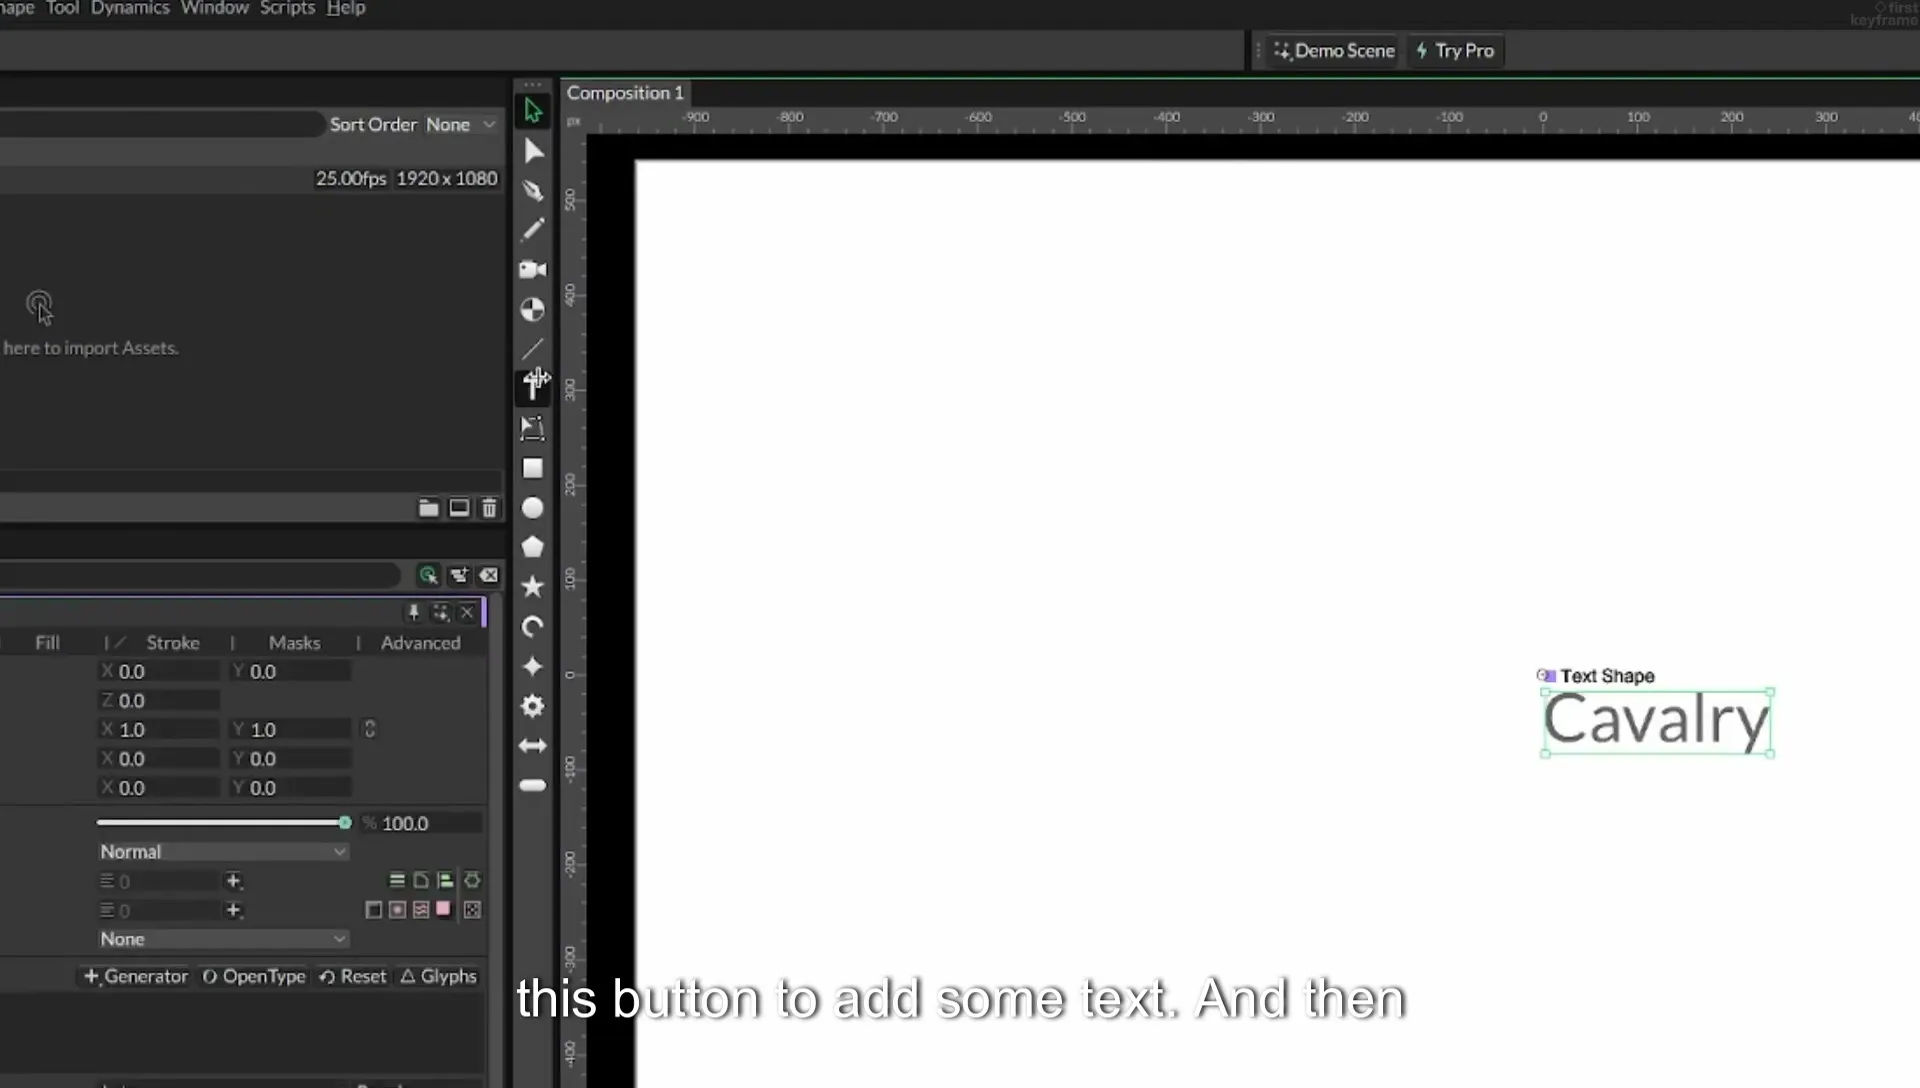
Task: Click the opacity slider handle
Action: [x=345, y=823]
